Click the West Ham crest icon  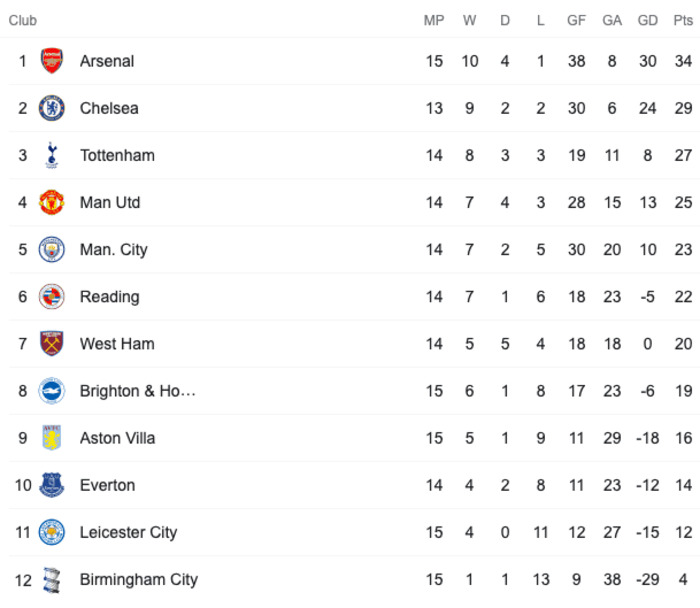(52, 343)
